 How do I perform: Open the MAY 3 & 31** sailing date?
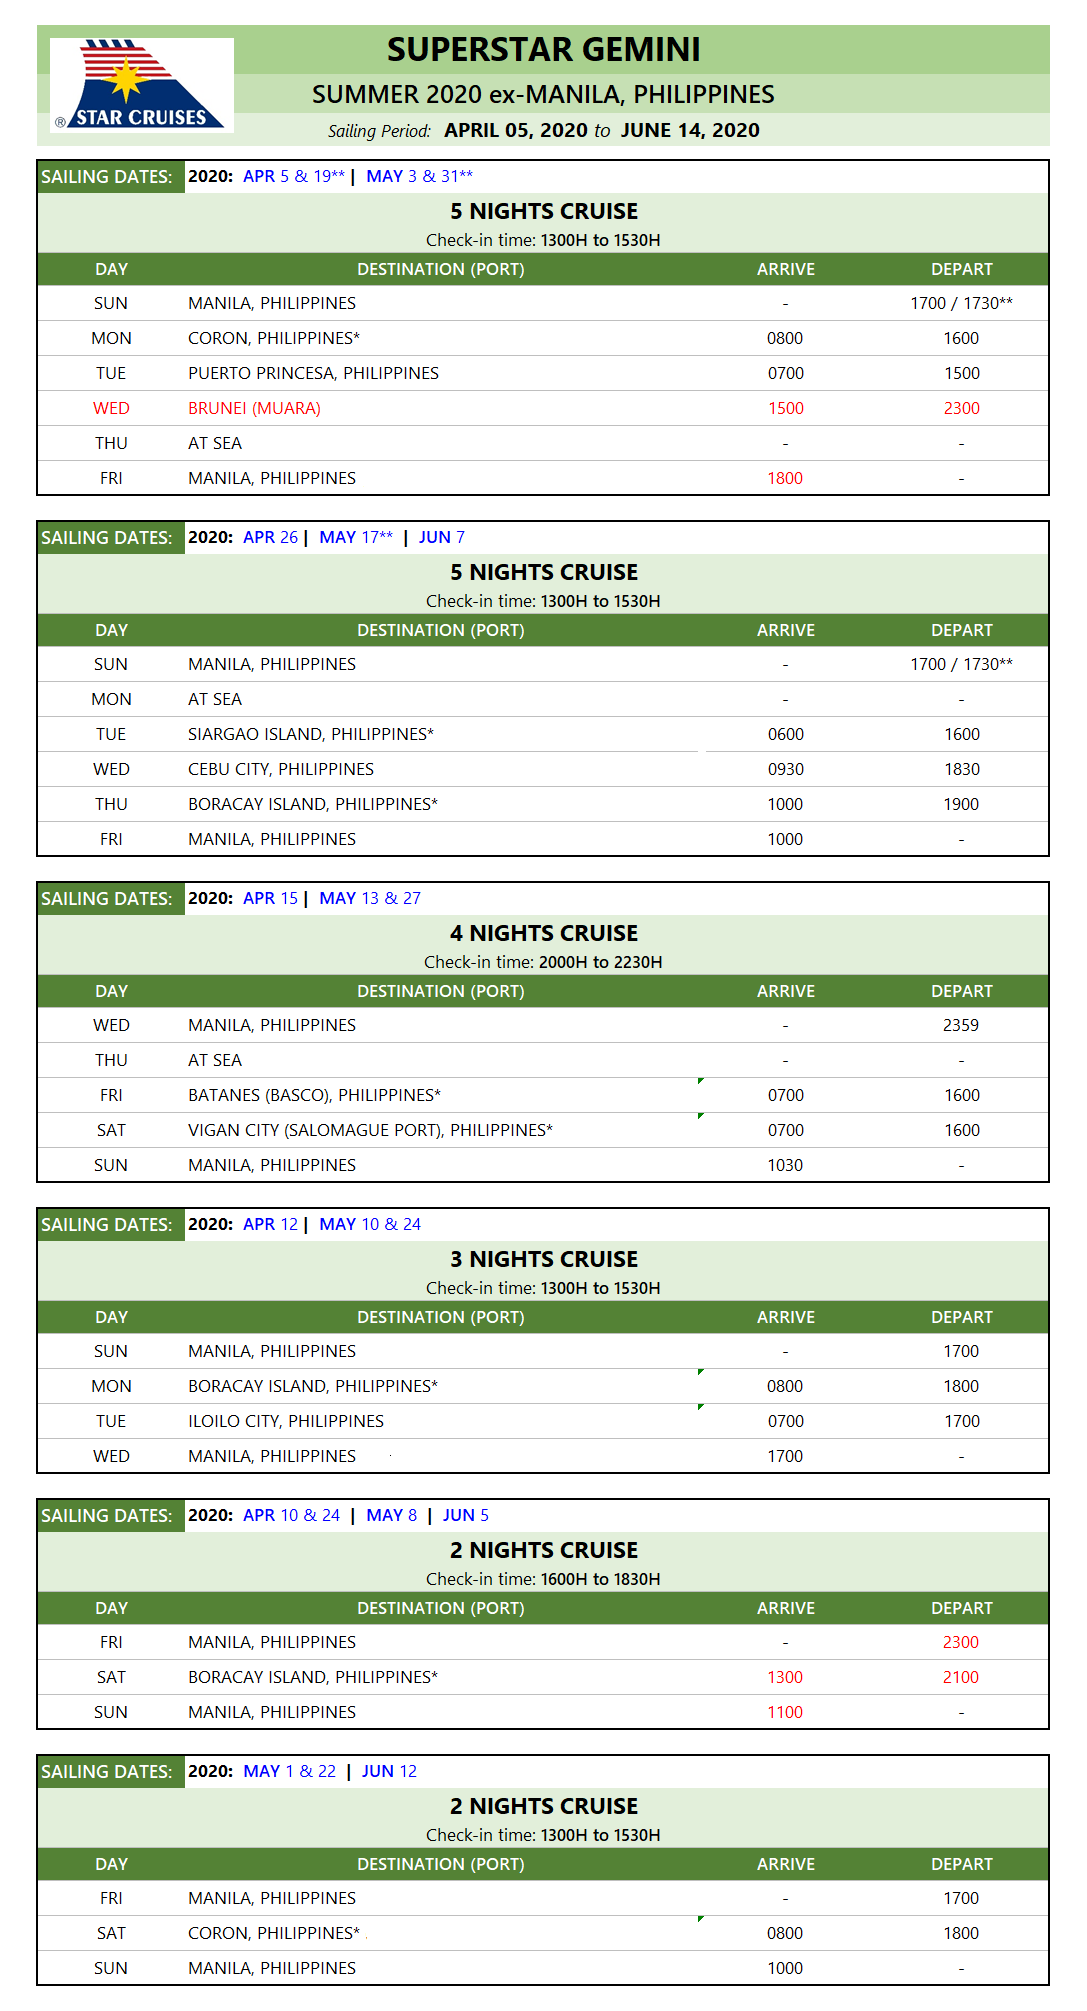pos(419,176)
